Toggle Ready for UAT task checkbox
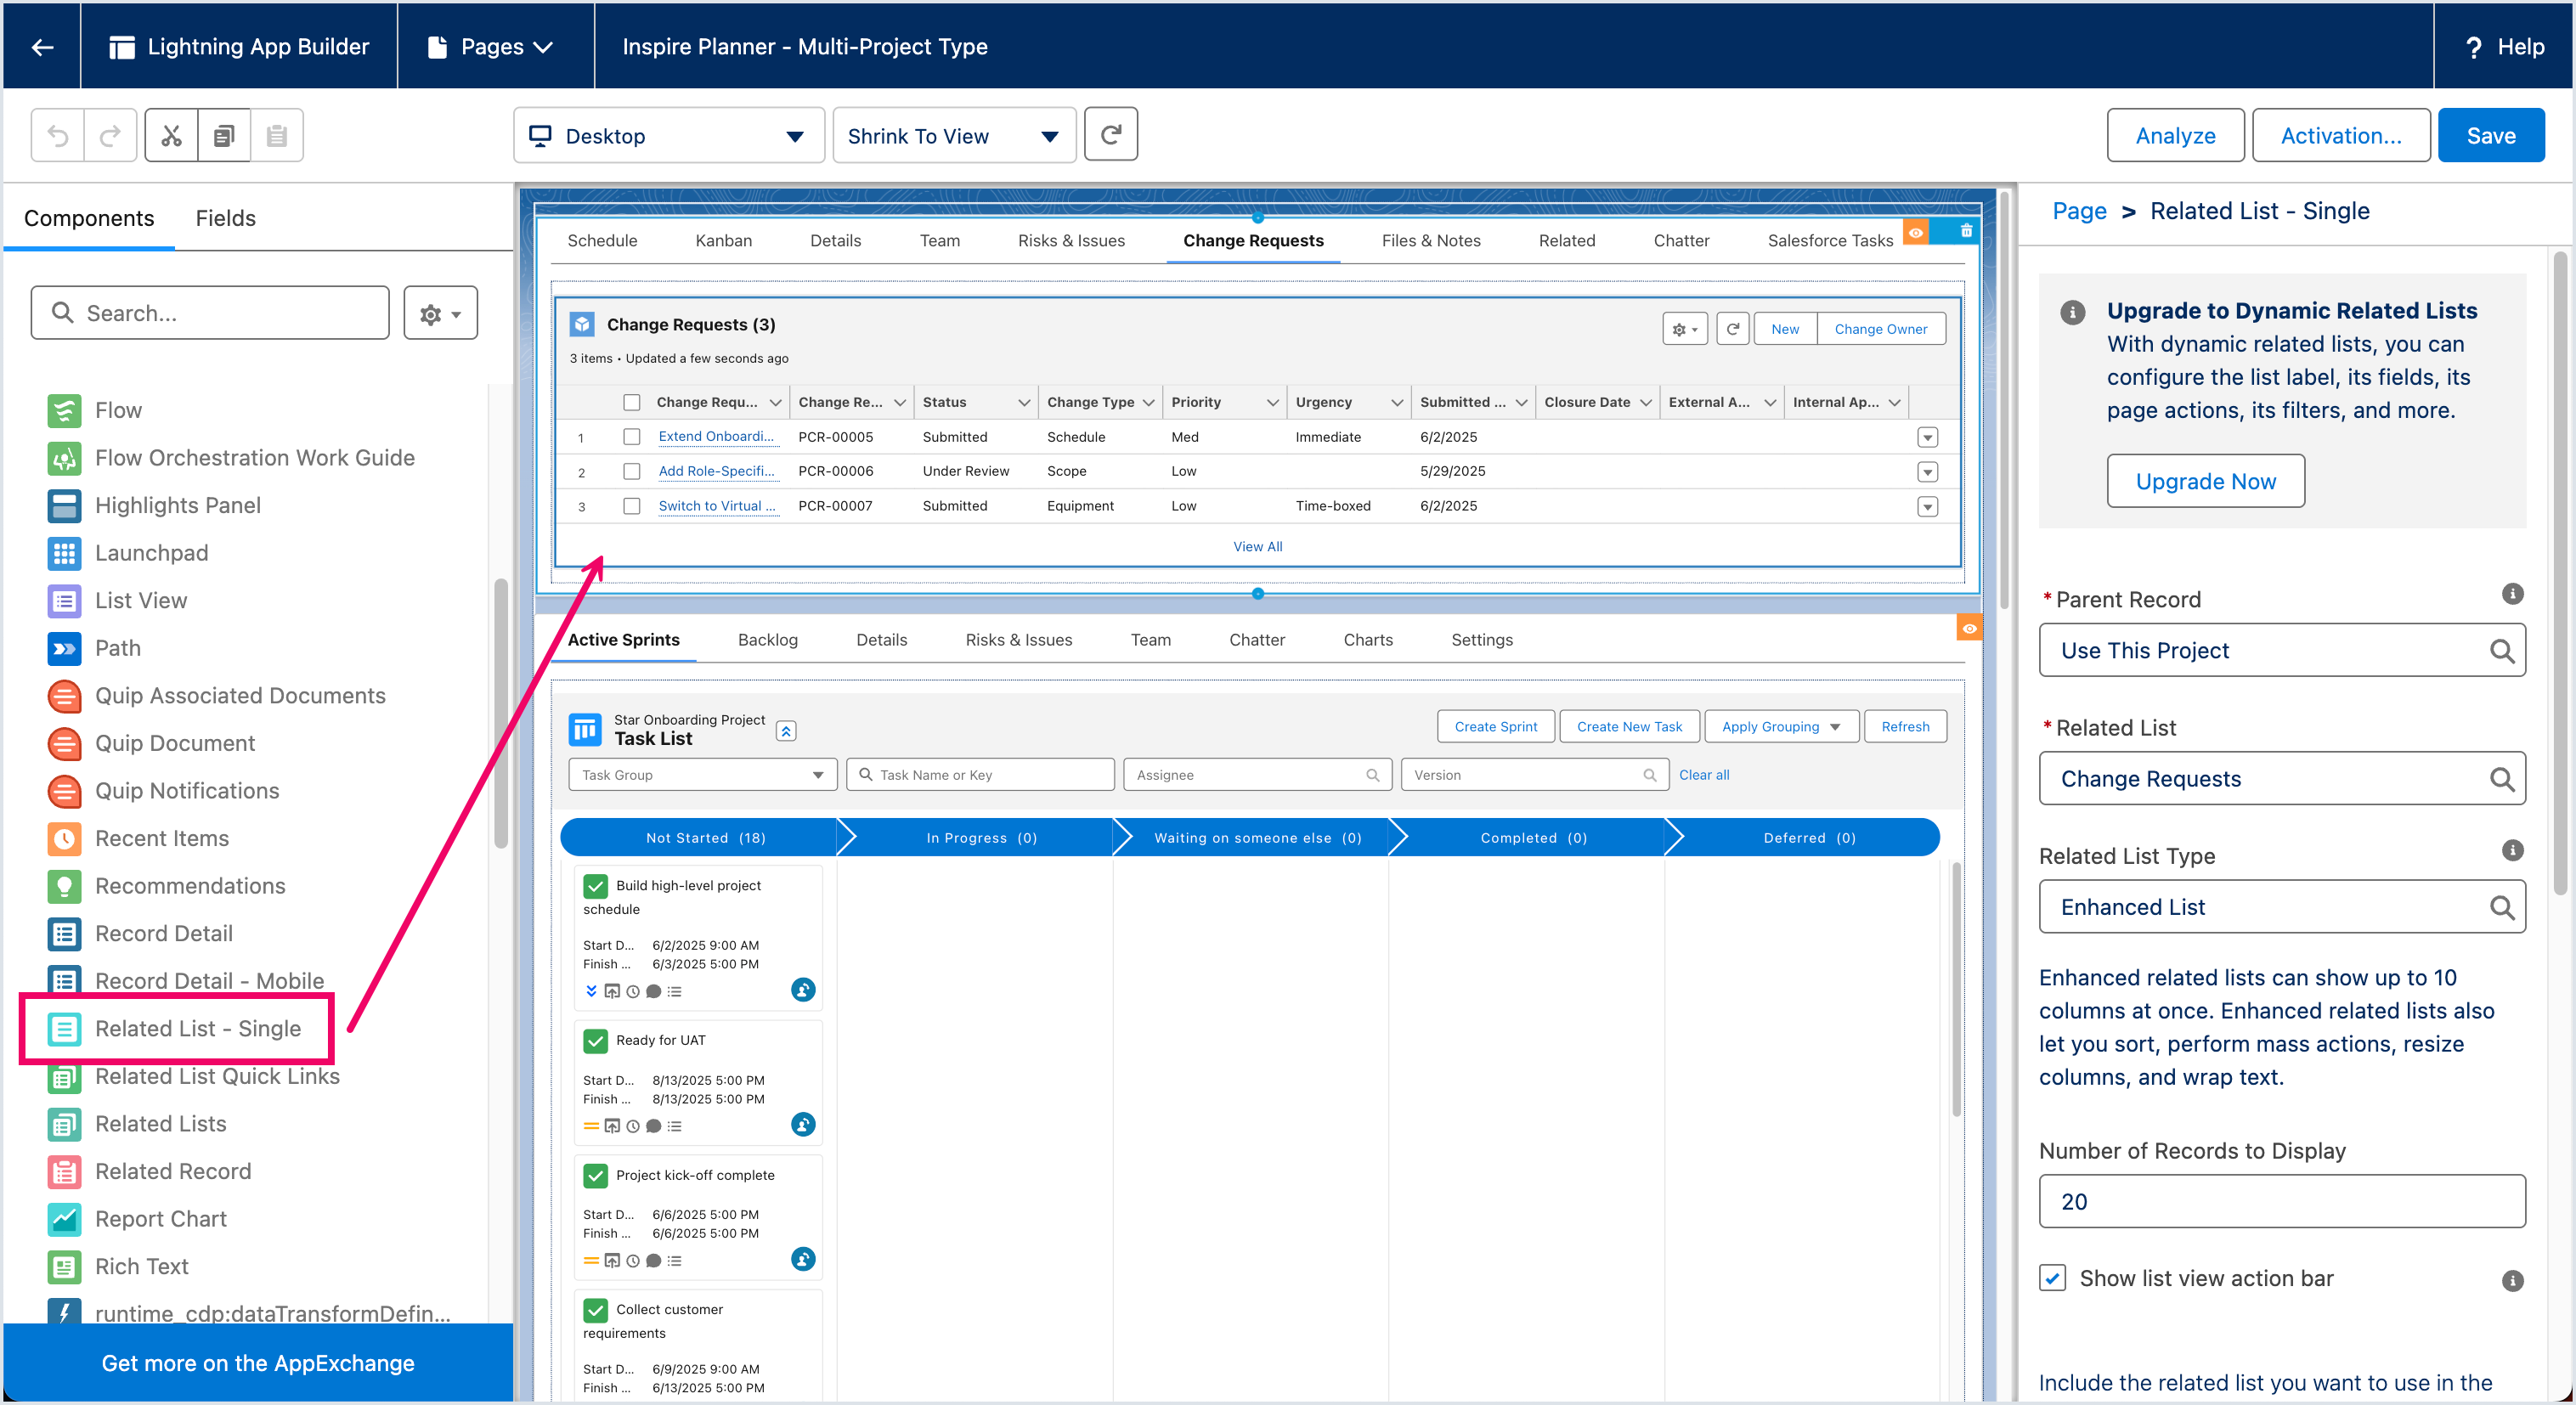2576x1405 pixels. click(595, 1041)
